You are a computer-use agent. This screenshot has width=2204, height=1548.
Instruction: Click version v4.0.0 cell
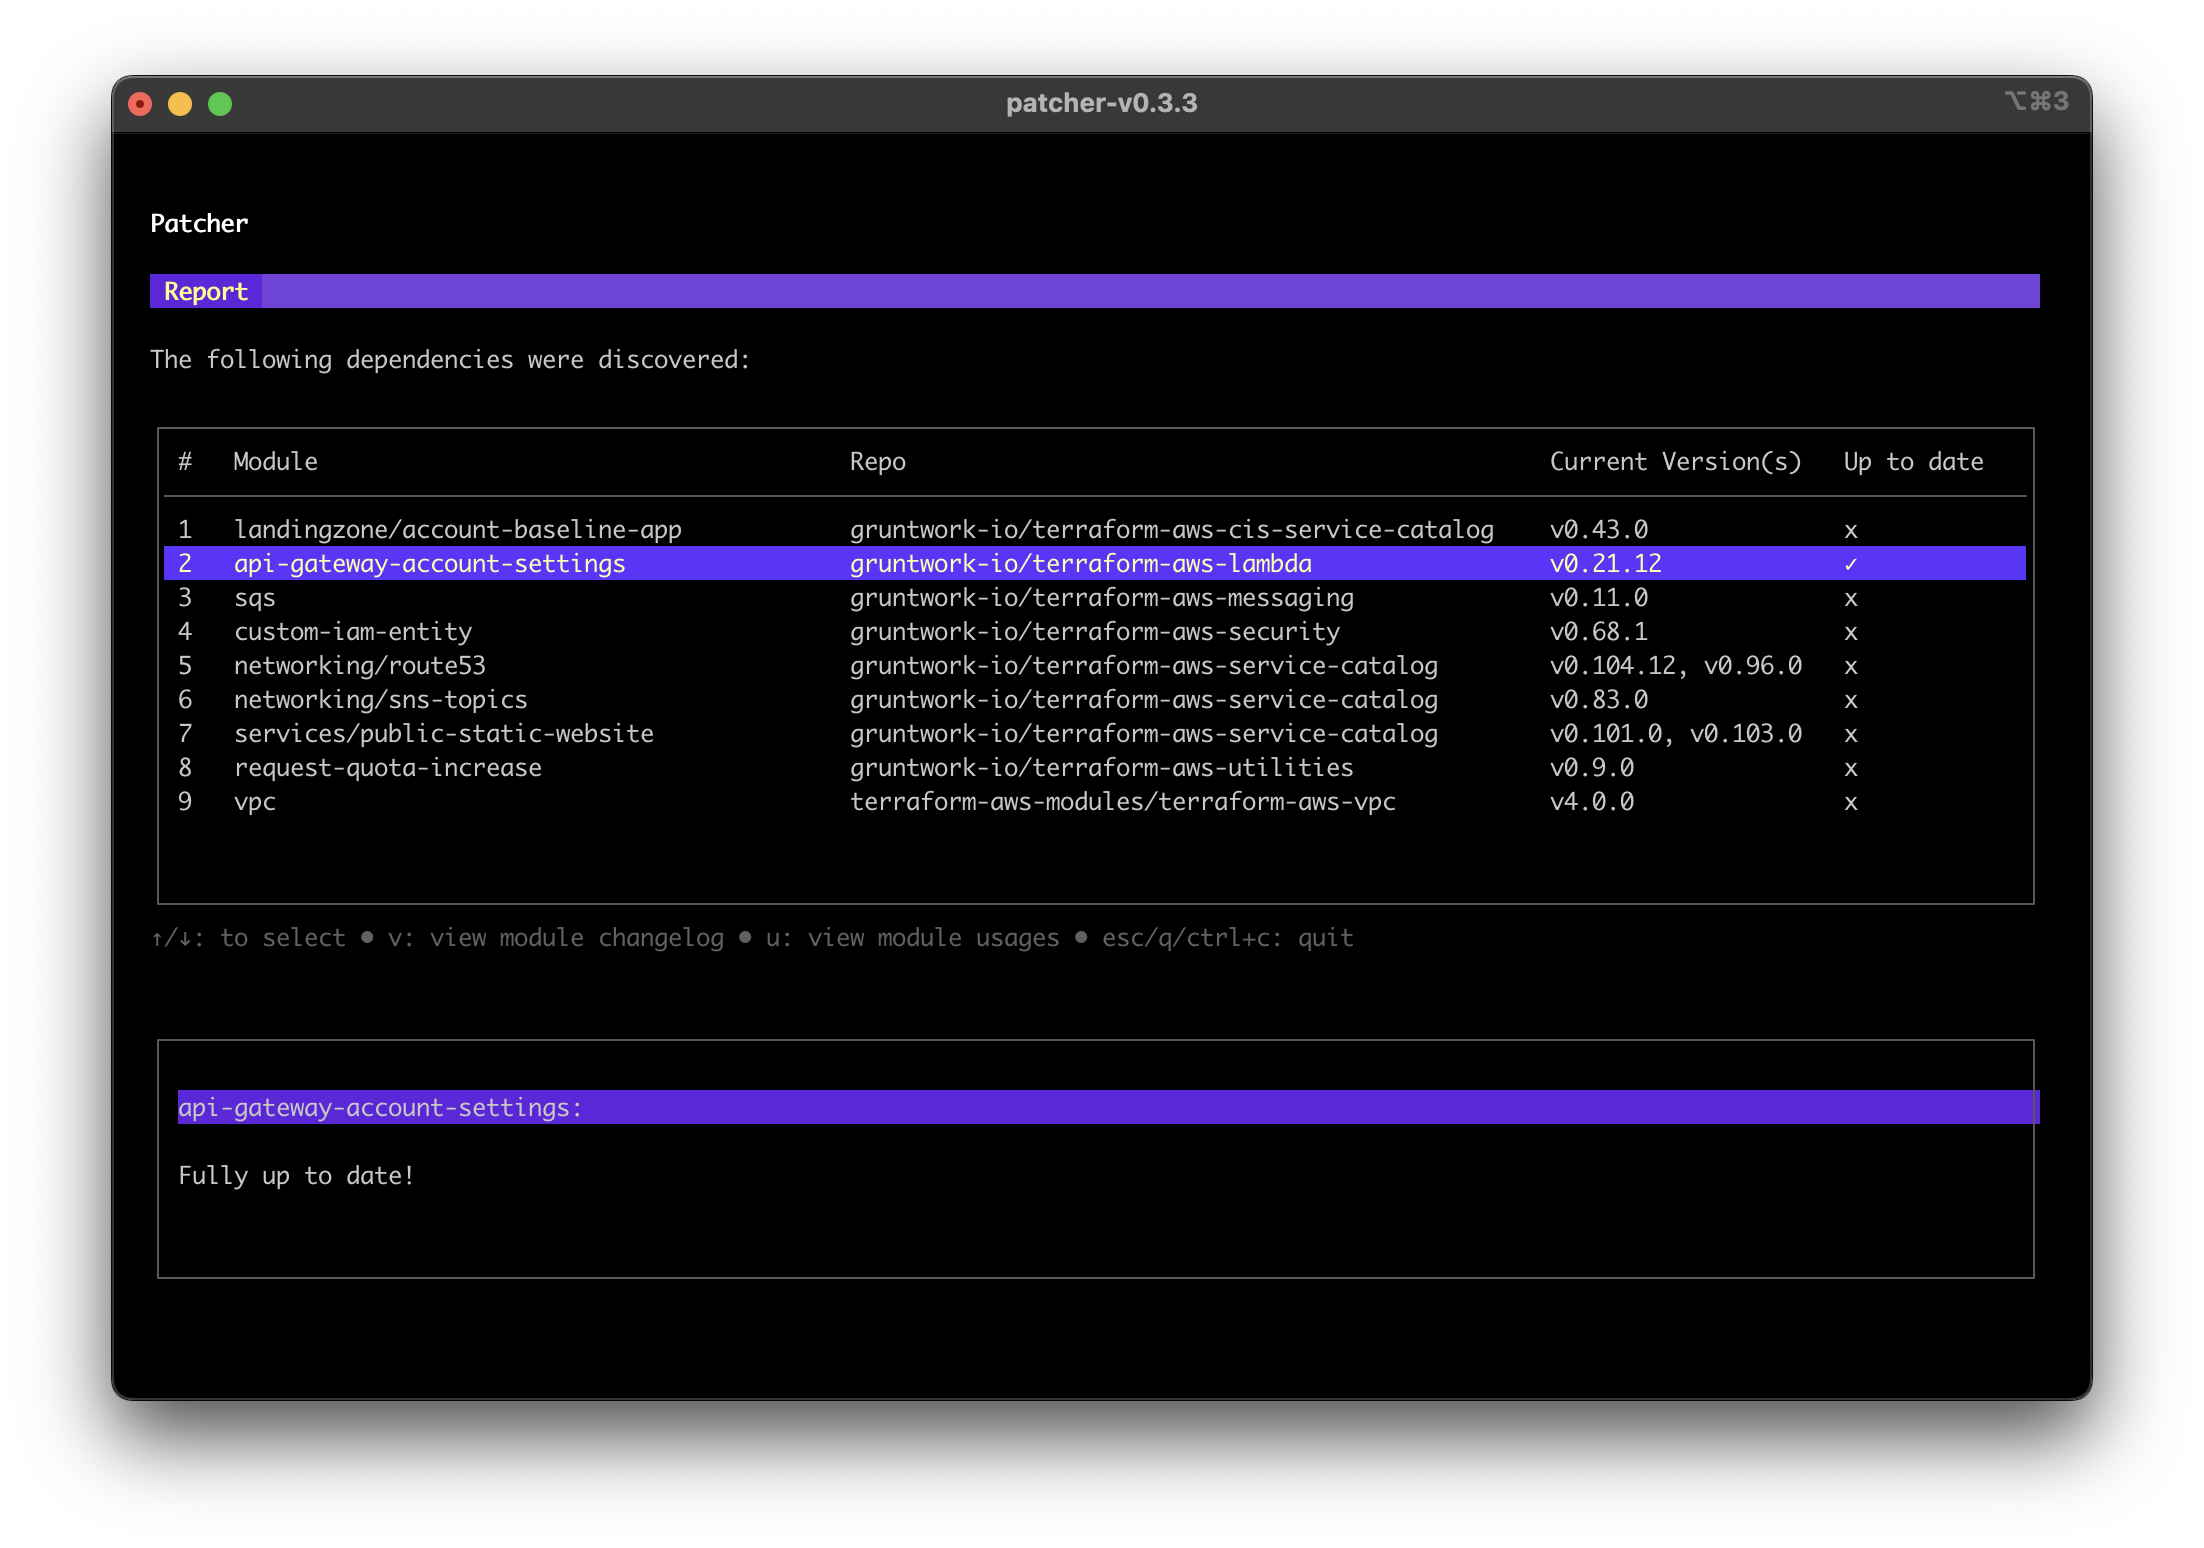pos(1592,801)
